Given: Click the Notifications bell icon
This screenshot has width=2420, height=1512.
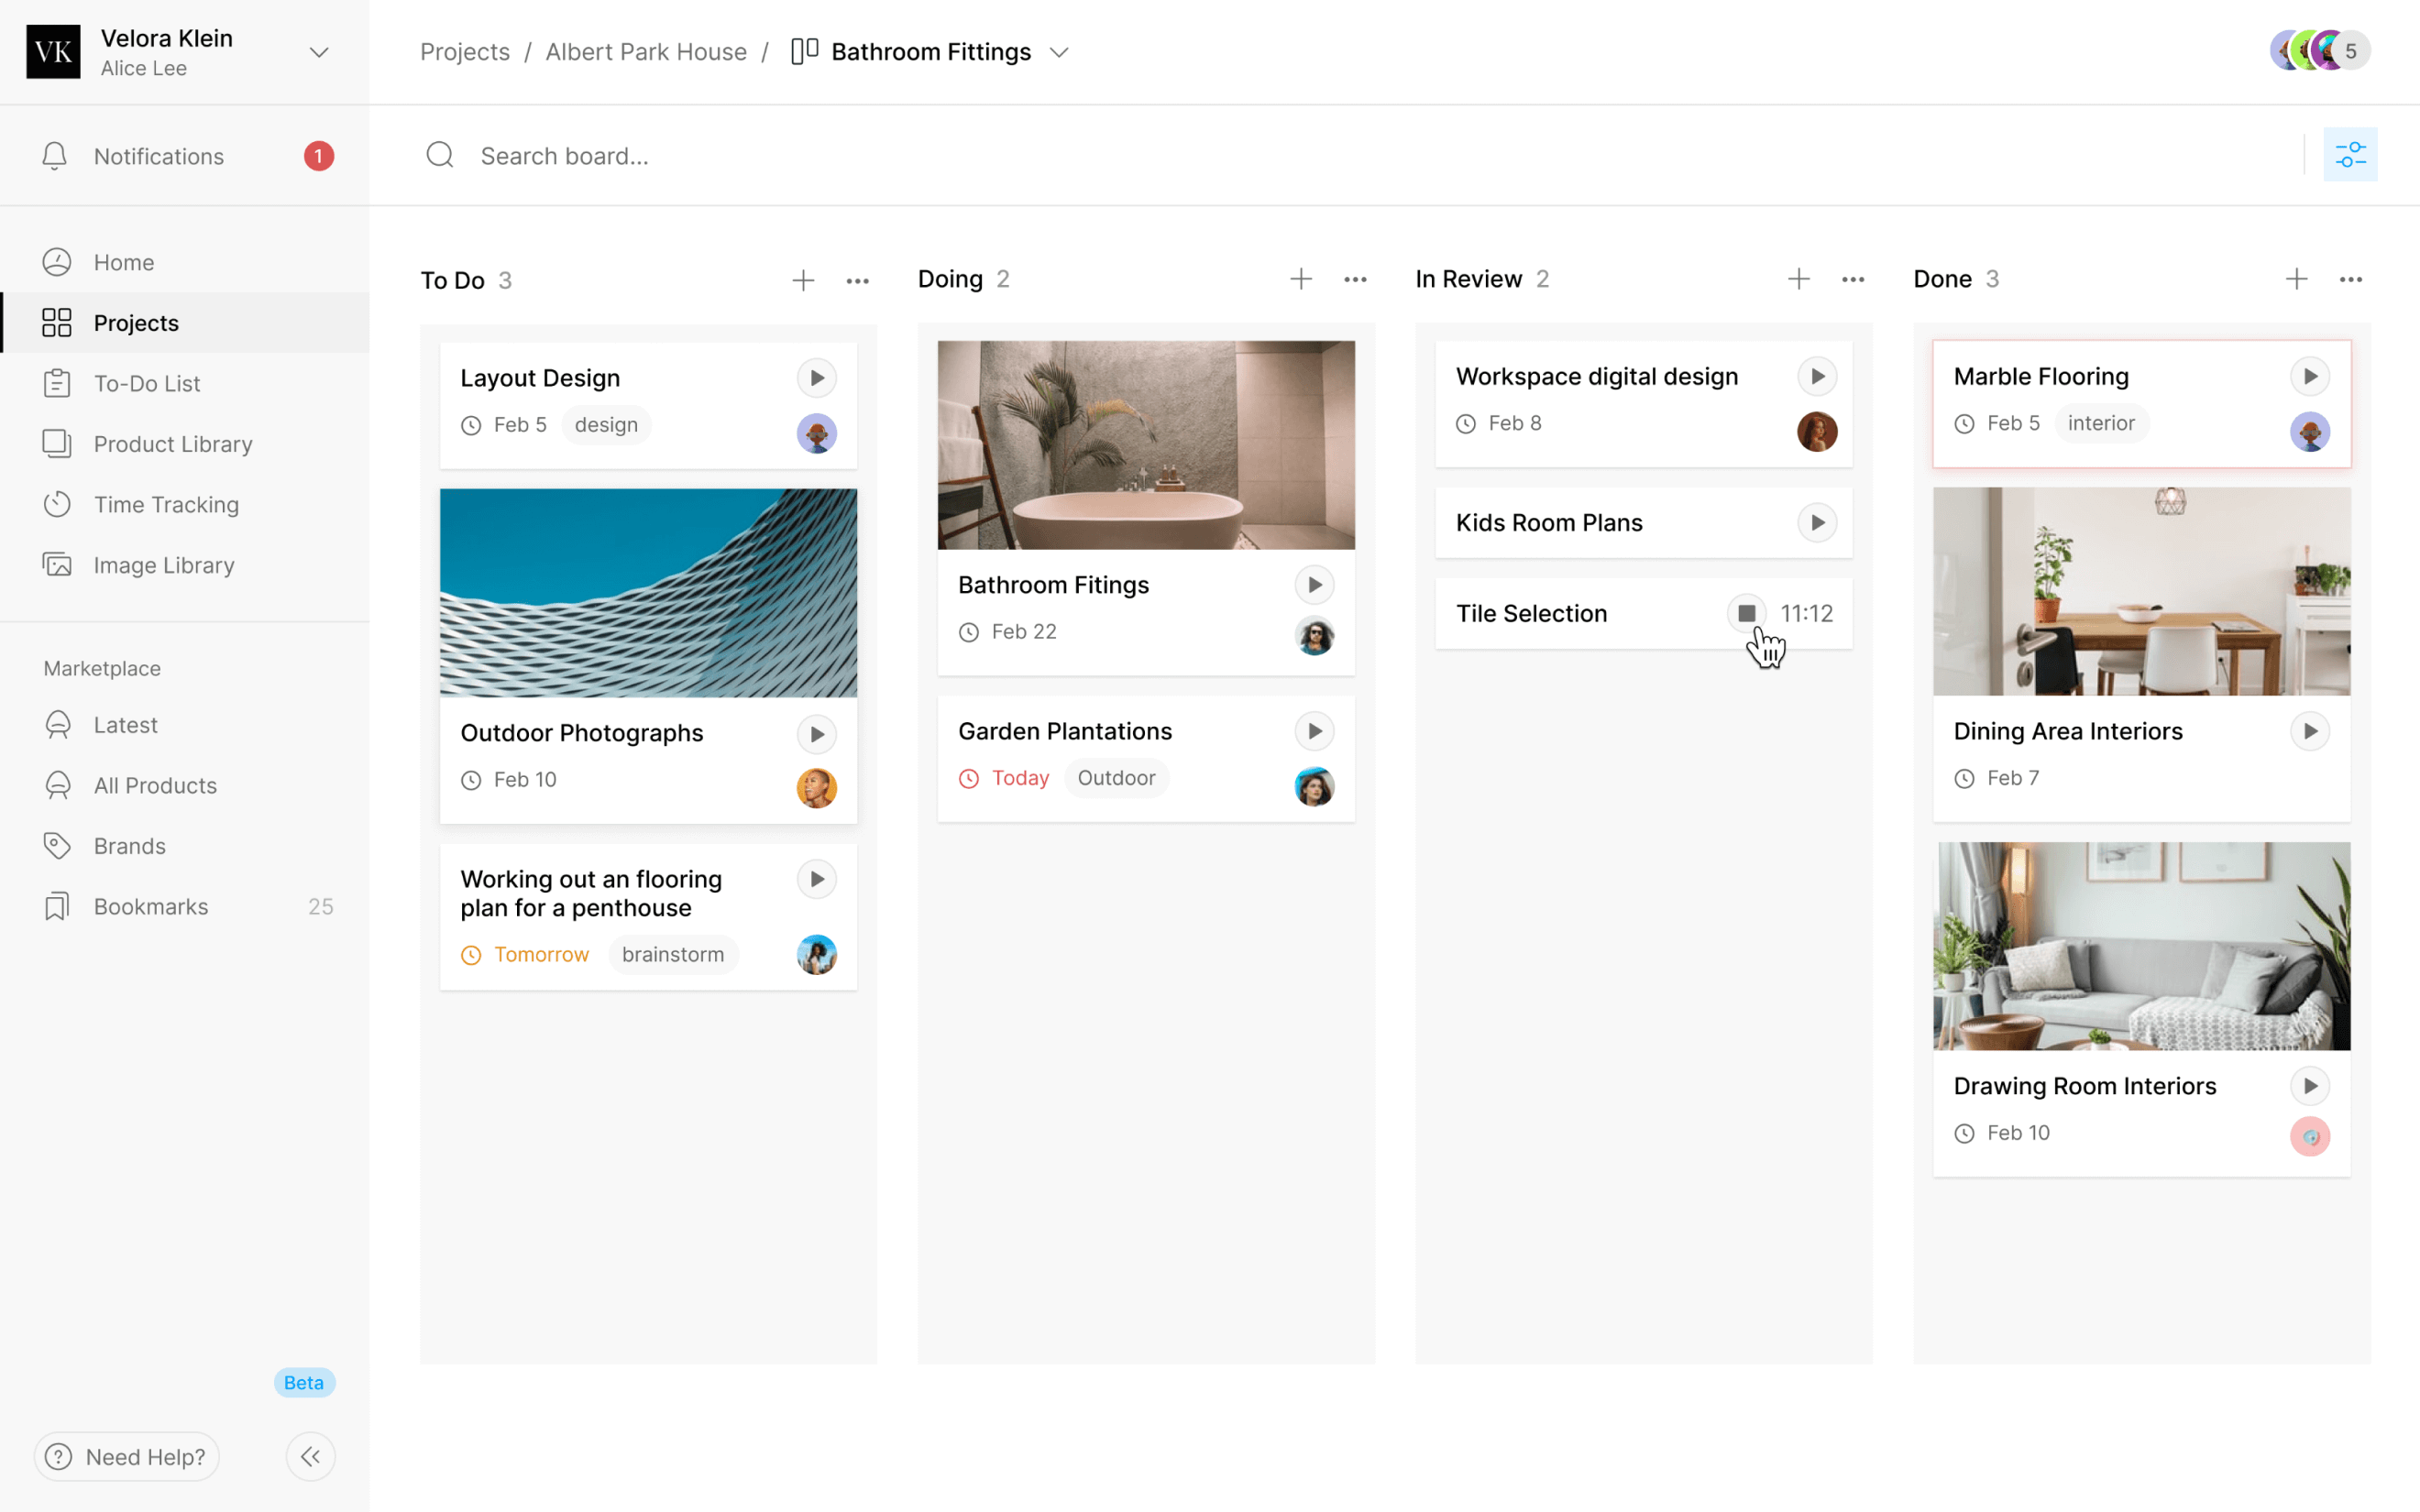Looking at the screenshot, I should [x=55, y=156].
